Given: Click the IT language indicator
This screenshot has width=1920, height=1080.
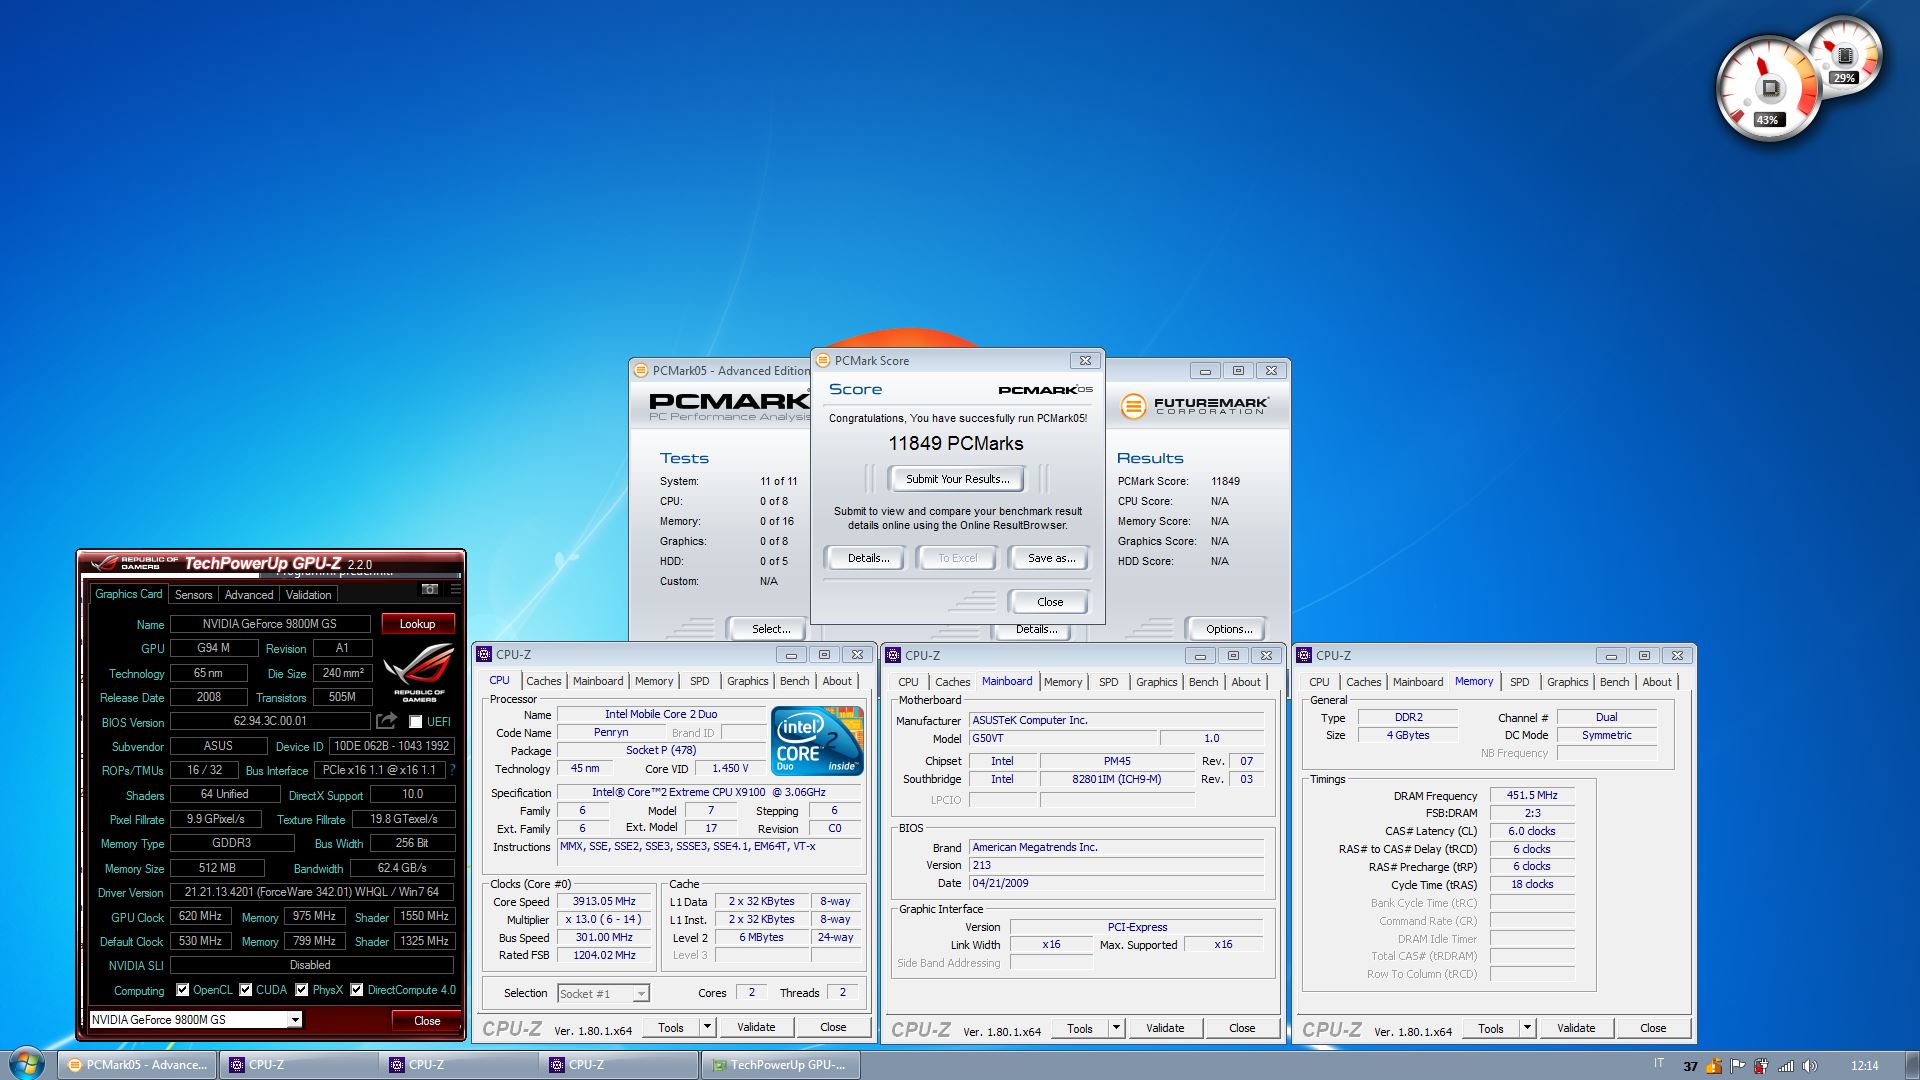Looking at the screenshot, I should coord(1659,1064).
